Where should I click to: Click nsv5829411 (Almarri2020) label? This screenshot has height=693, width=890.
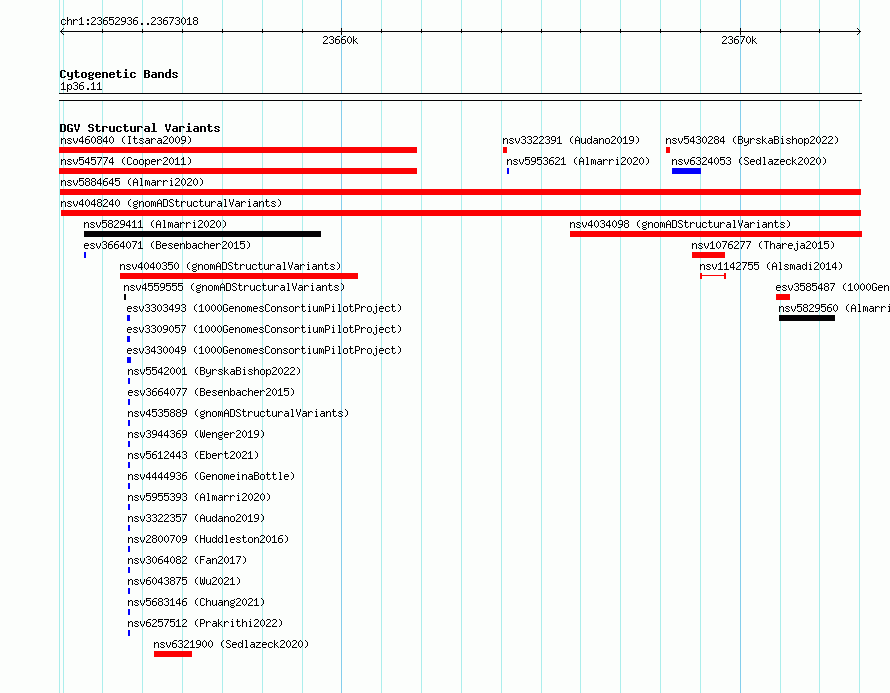[155, 224]
